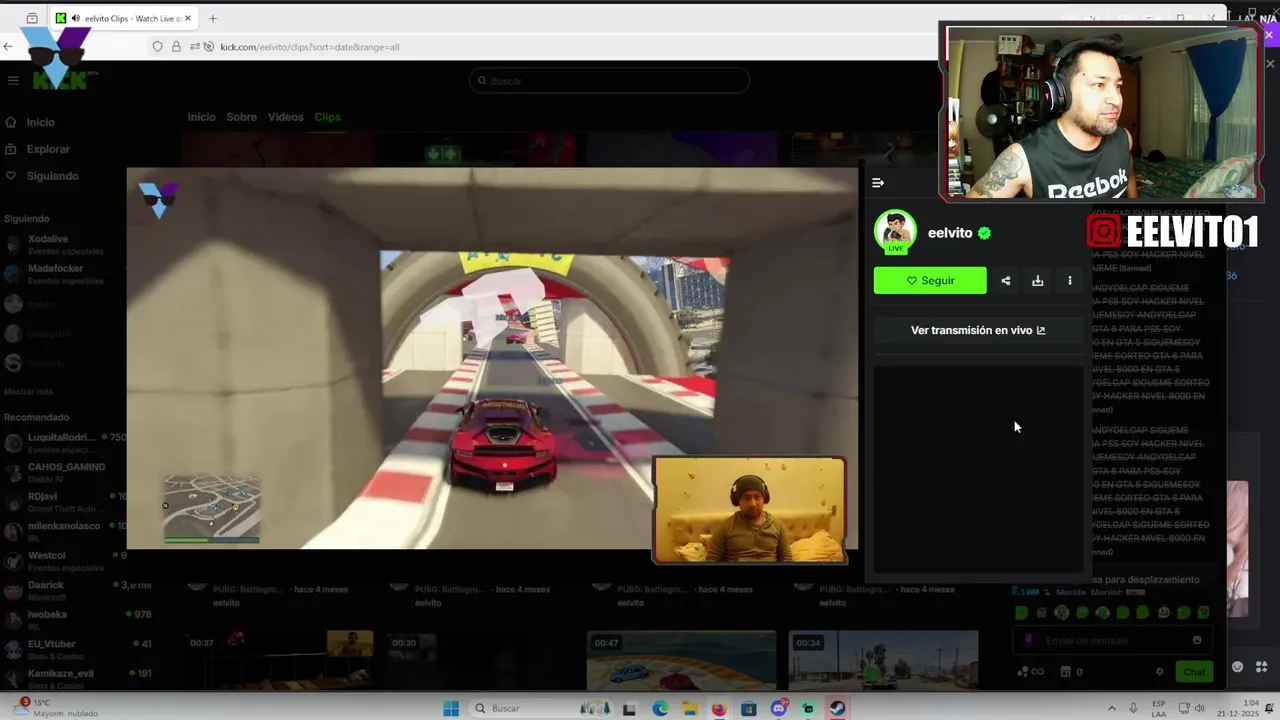Expand the Mostrar más followed list
Viewport: 1280px width, 720px height.
point(28,392)
